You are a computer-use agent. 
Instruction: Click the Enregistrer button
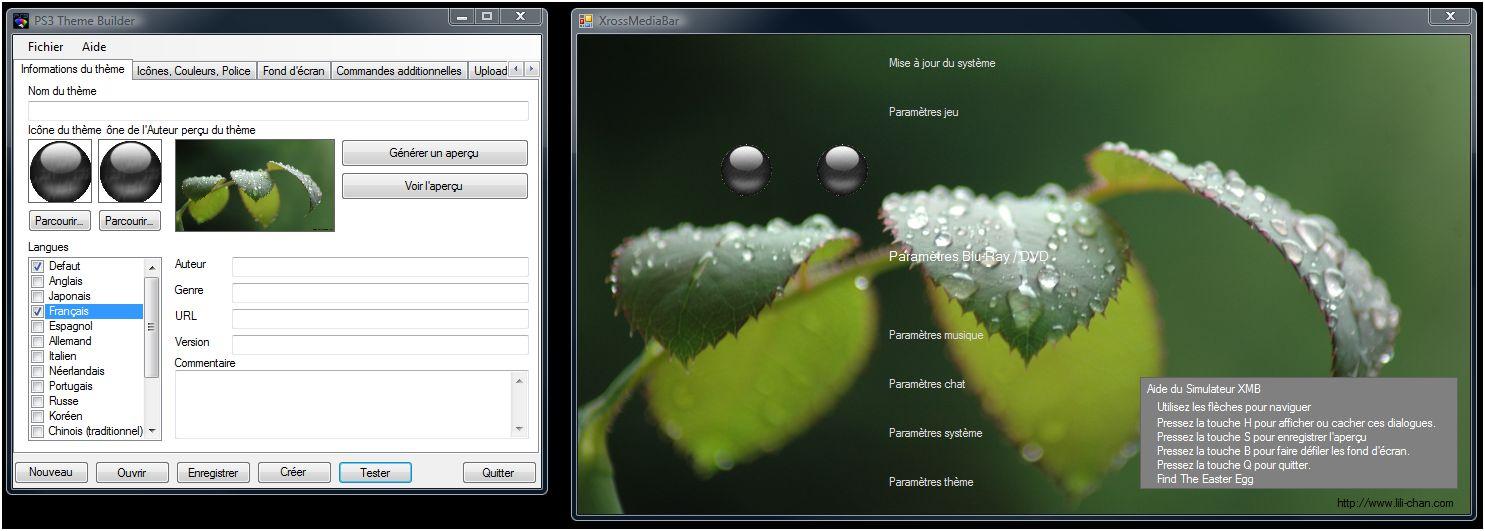click(x=213, y=472)
